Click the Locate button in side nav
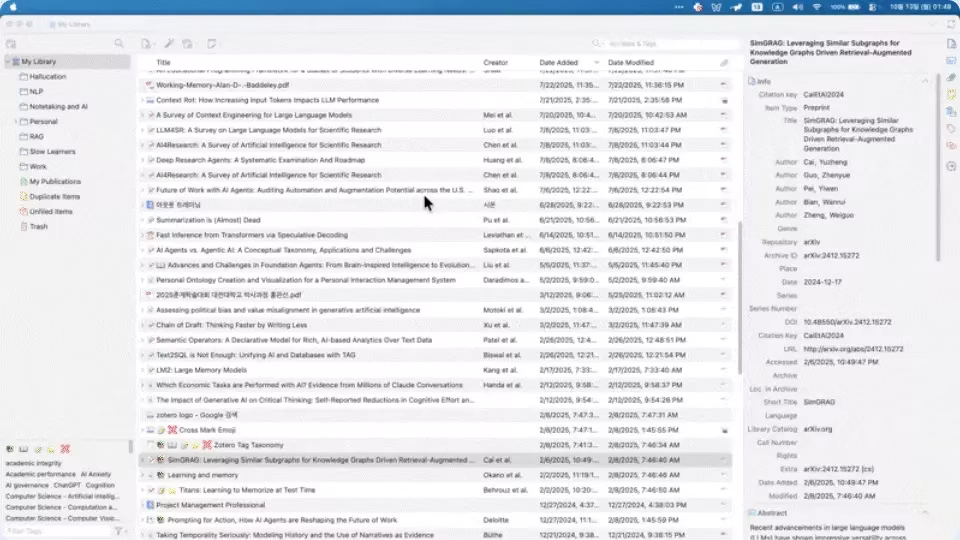This screenshot has height=540, width=960. coord(951,167)
